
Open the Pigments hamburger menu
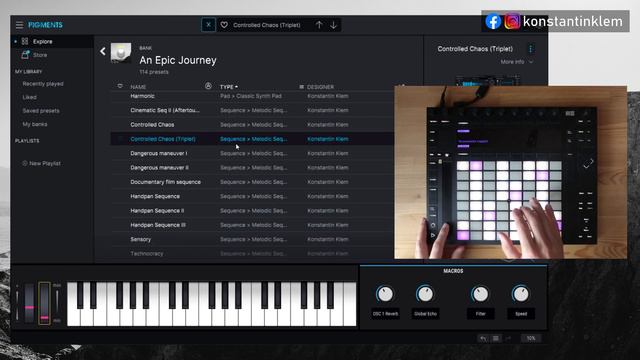pyautogui.click(x=19, y=25)
